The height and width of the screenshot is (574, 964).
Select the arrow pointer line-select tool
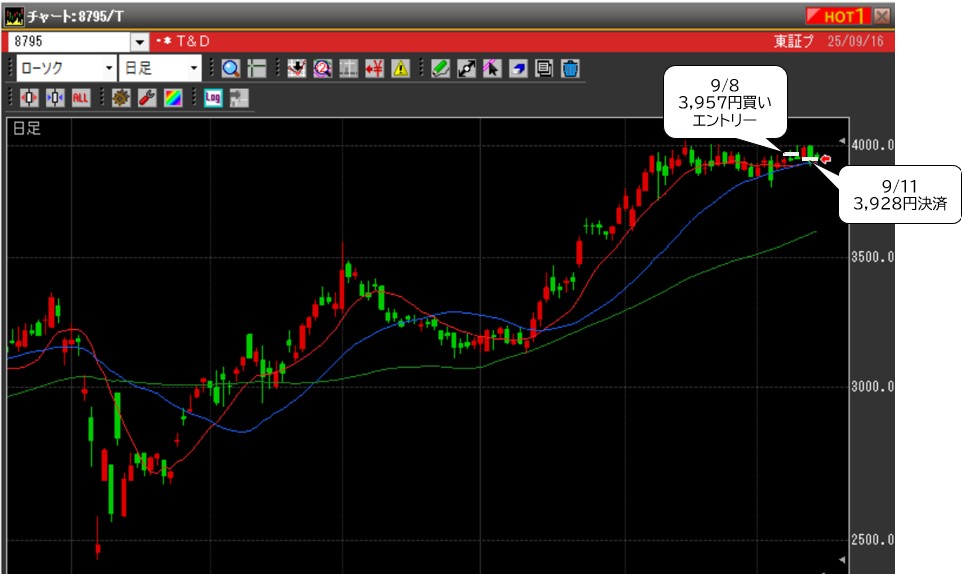point(492,68)
